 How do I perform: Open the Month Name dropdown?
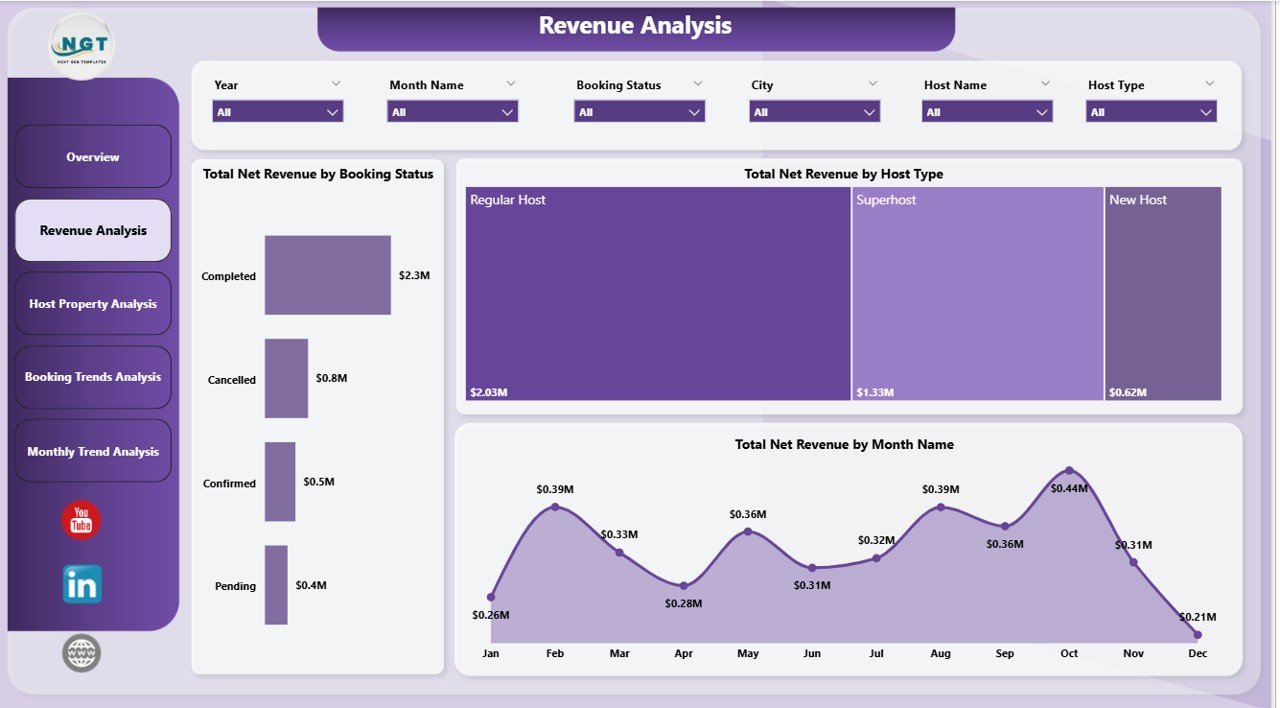pos(452,111)
